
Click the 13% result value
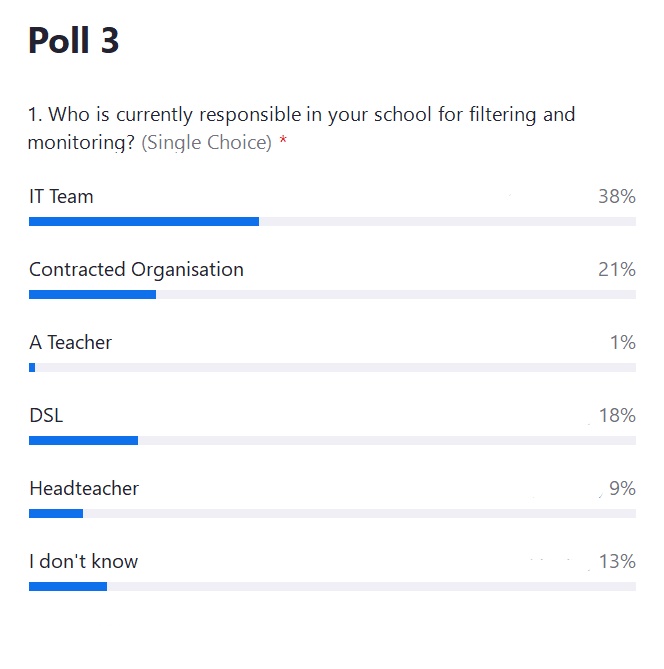pos(617,561)
